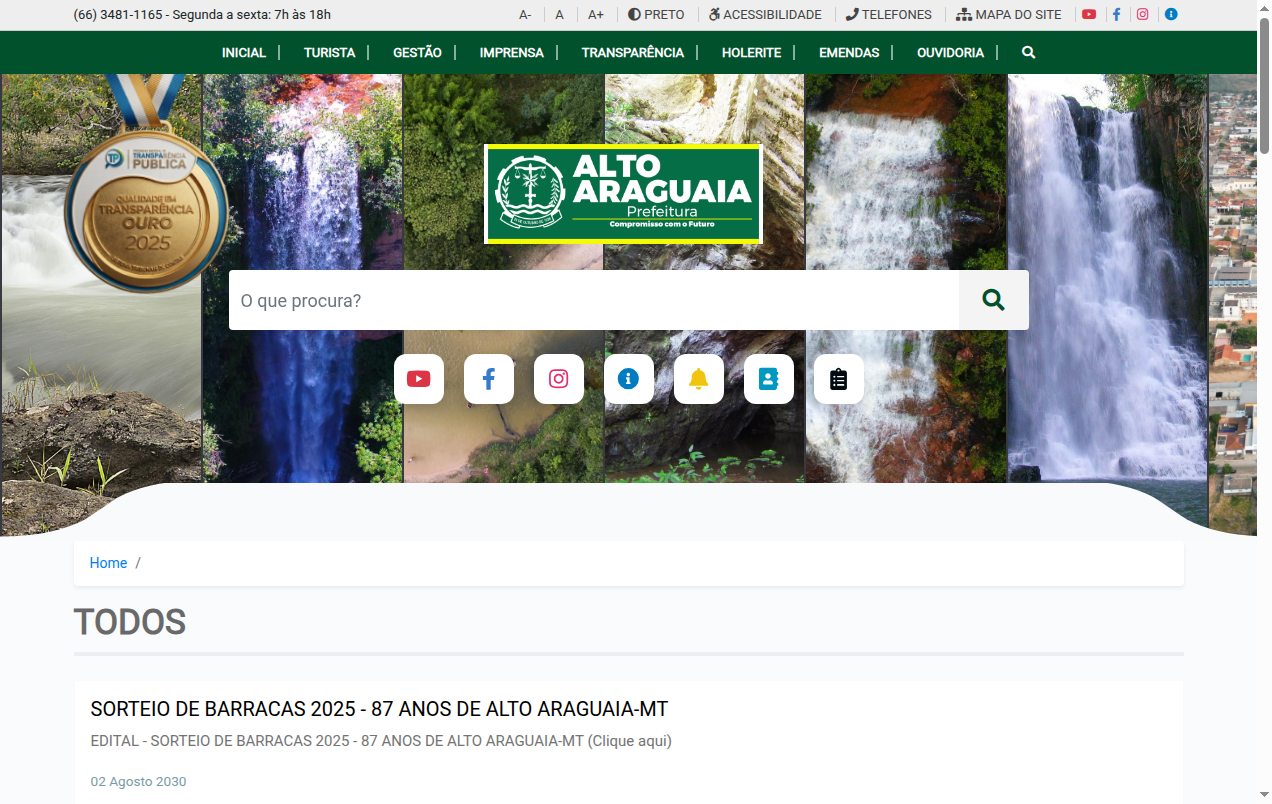Open the INICIAL menu item
Viewport: 1272px width, 804px height.
point(244,52)
